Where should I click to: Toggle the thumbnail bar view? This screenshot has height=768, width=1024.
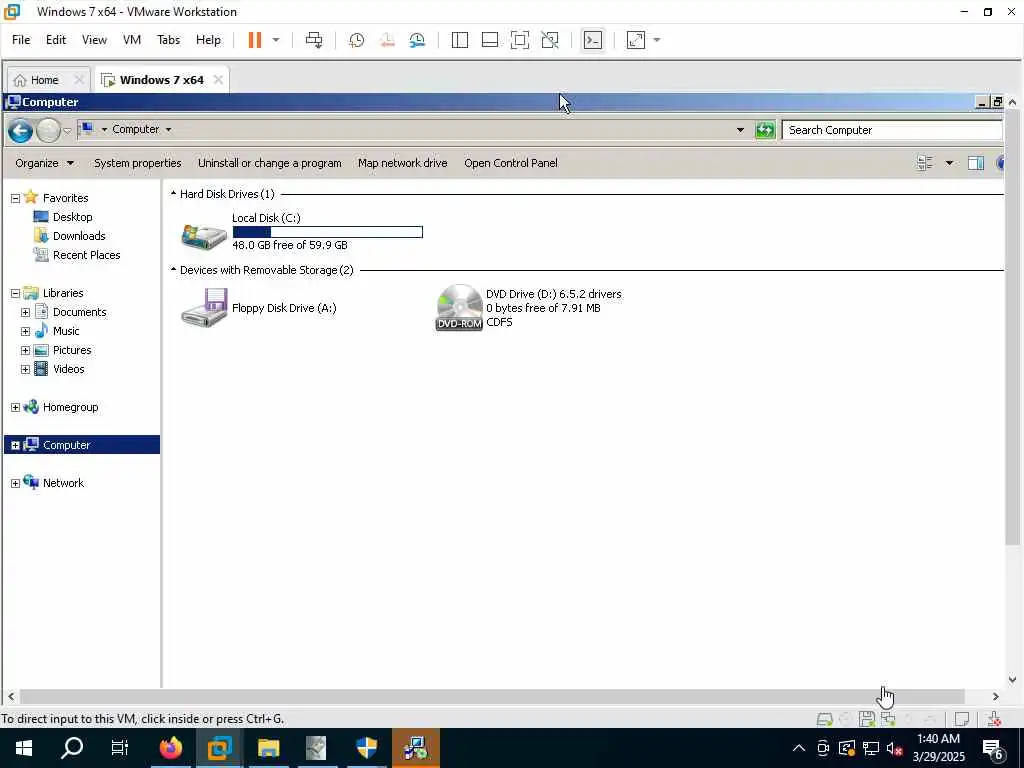pyautogui.click(x=490, y=40)
